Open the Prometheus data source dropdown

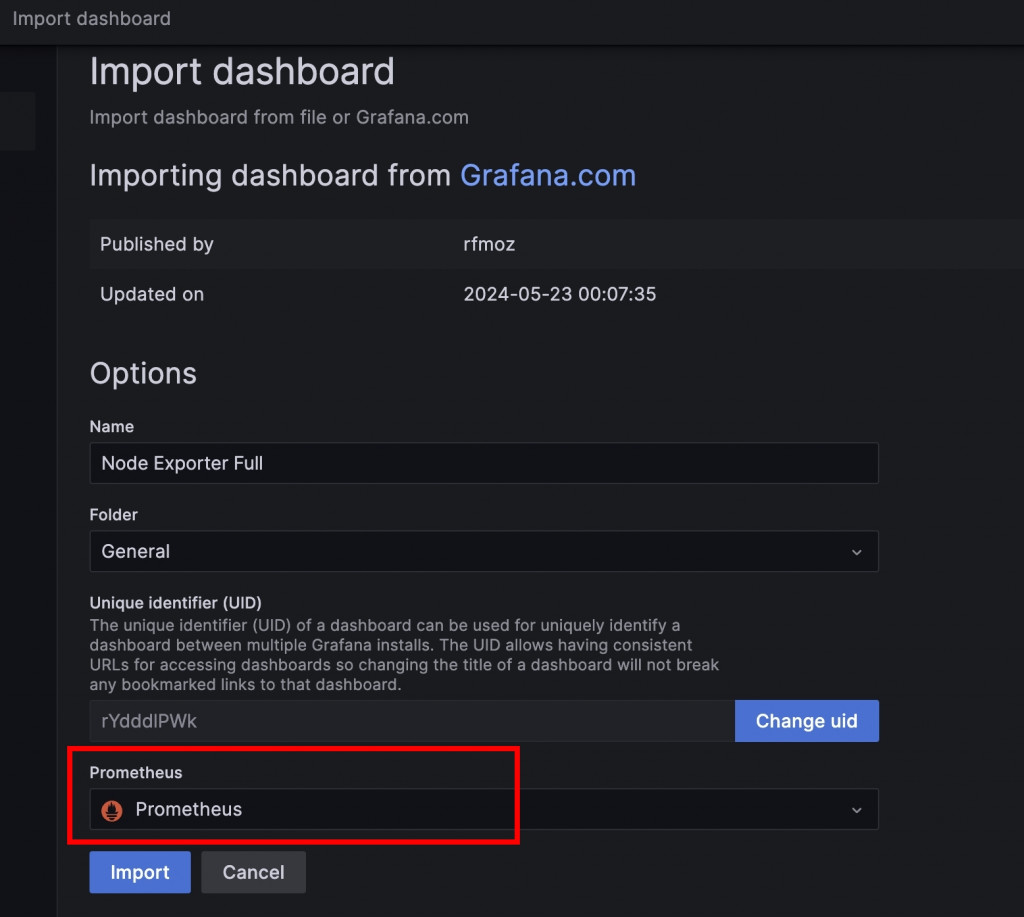[x=484, y=809]
